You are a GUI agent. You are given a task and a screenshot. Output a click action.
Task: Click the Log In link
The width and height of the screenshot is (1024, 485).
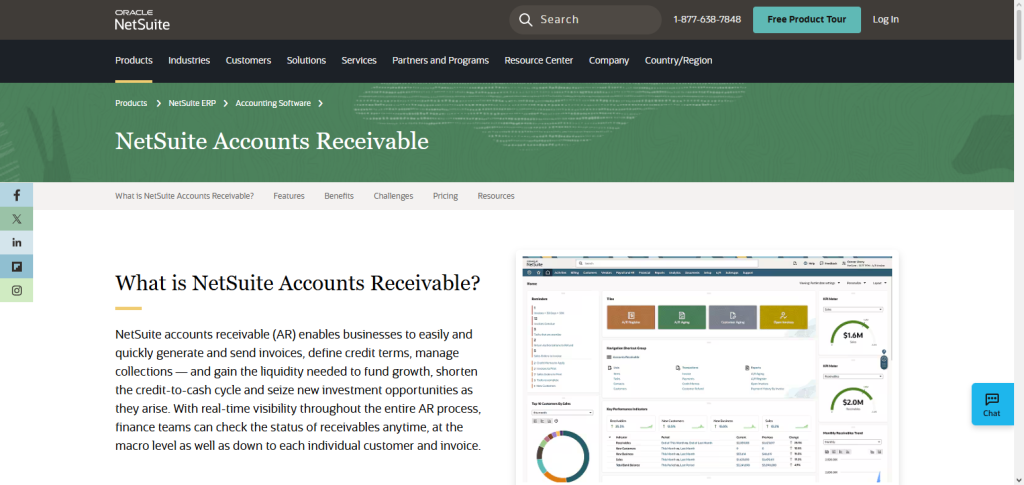(x=886, y=20)
